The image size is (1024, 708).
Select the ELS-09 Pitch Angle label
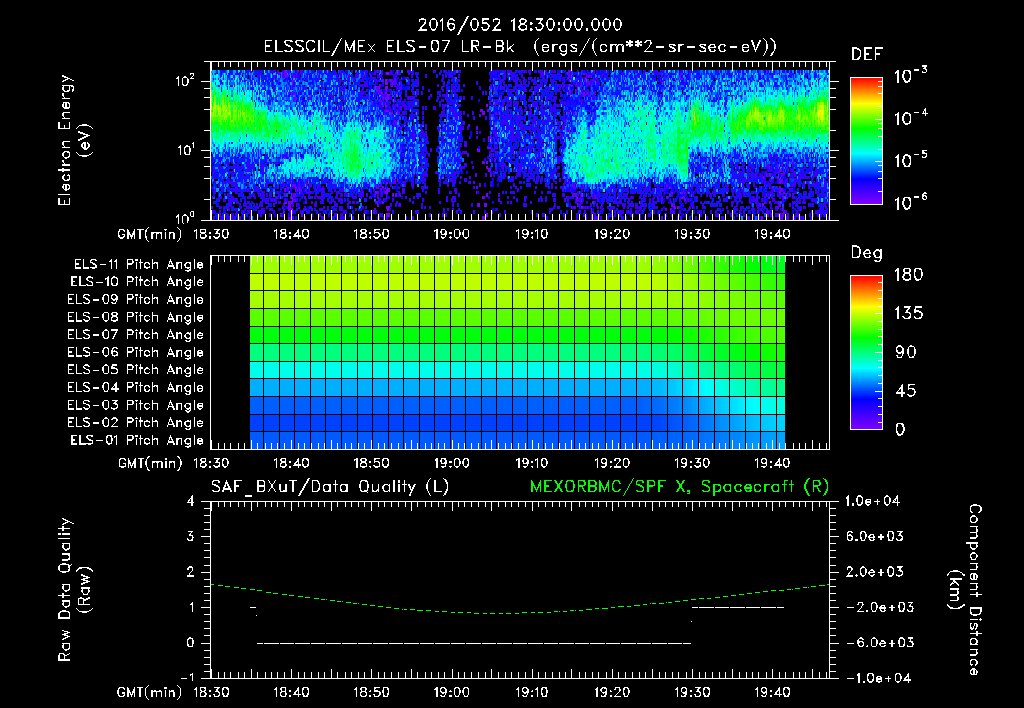(136, 300)
